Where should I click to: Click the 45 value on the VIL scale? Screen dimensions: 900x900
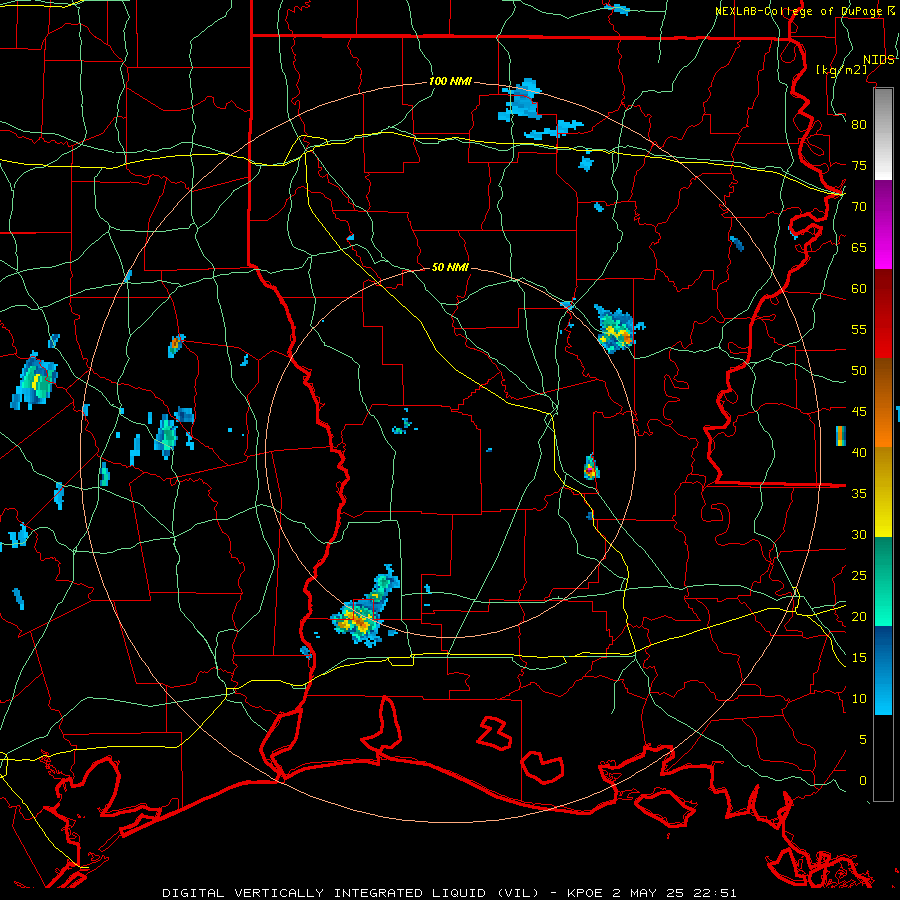pyautogui.click(x=859, y=412)
